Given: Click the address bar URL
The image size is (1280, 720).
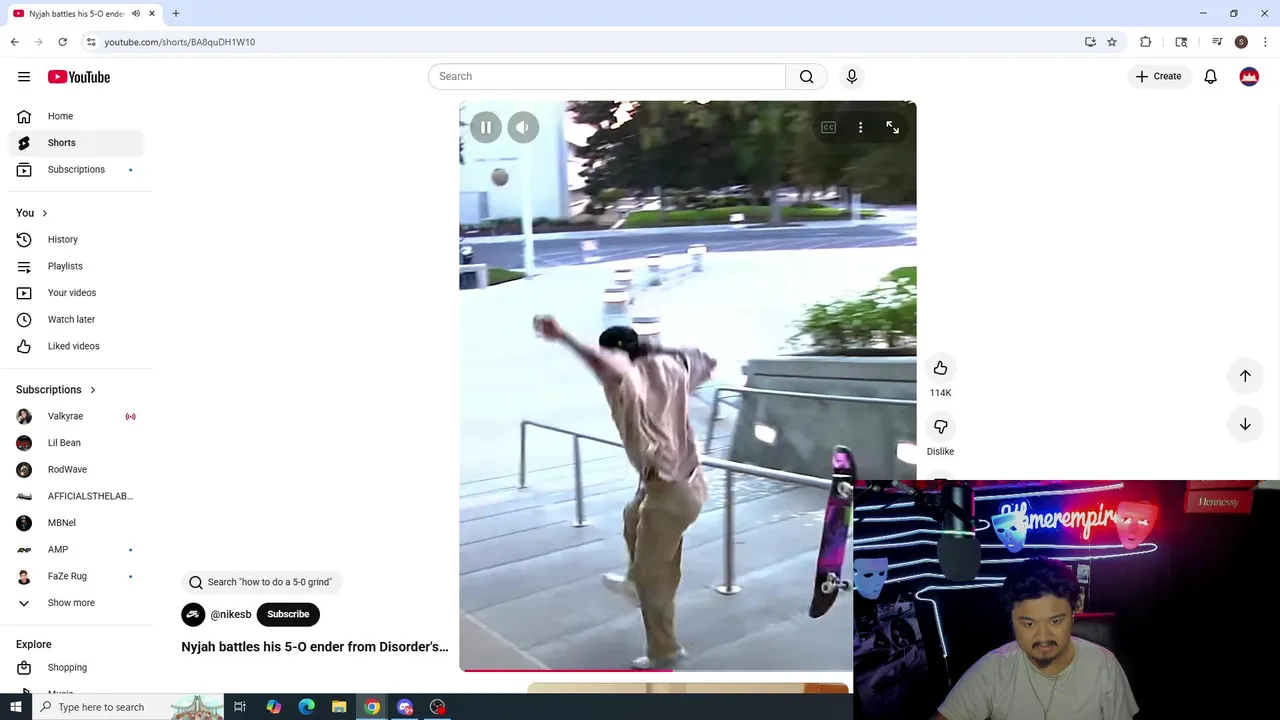Looking at the screenshot, I should click(180, 42).
